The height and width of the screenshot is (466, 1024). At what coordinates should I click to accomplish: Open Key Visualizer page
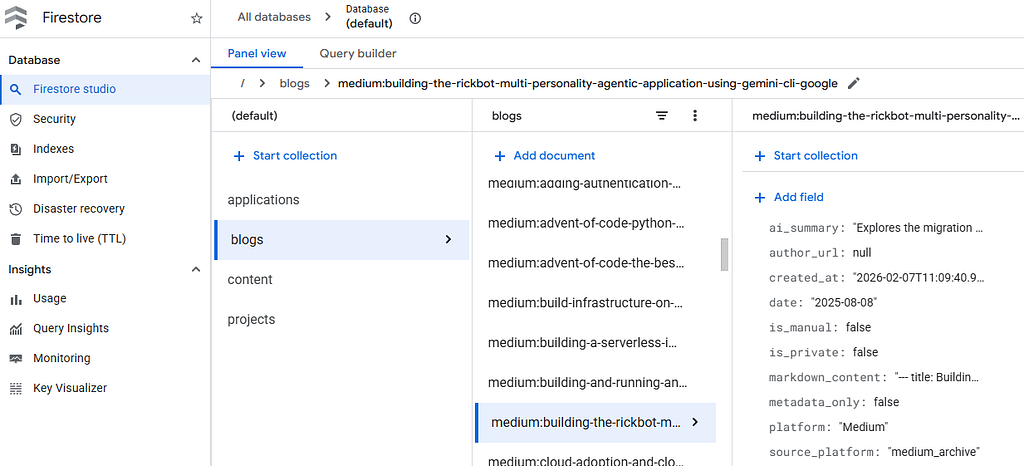tap(105, 388)
